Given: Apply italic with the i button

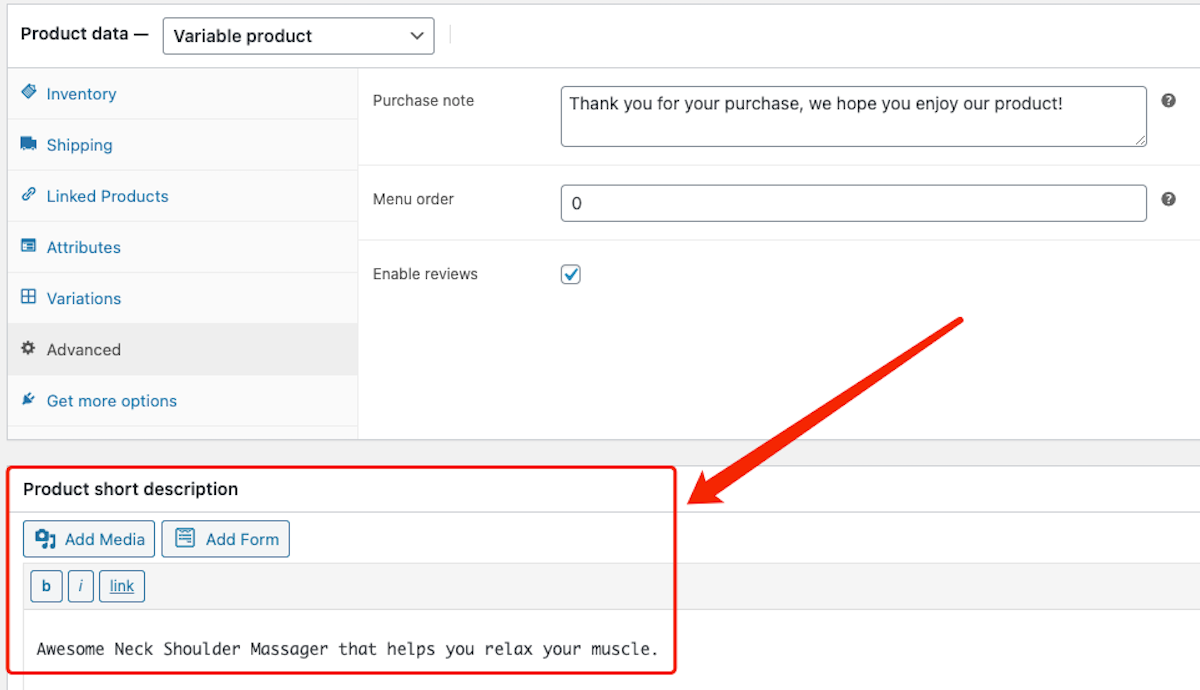Looking at the screenshot, I should pyautogui.click(x=80, y=586).
